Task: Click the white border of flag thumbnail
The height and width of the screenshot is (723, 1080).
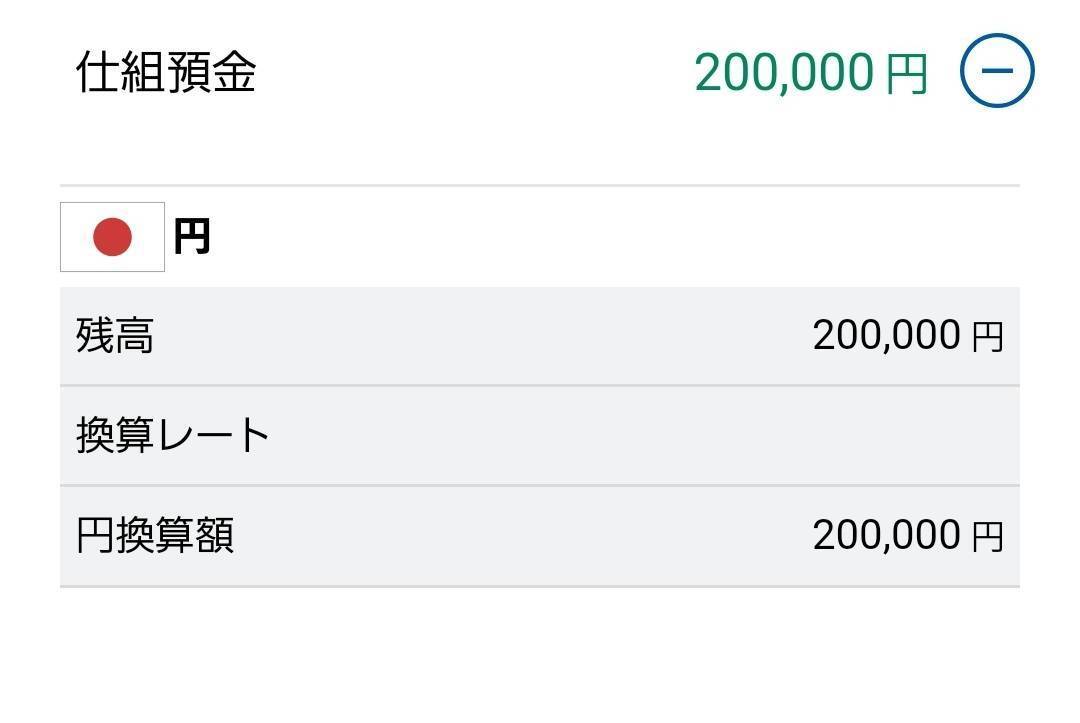Action: point(70,237)
